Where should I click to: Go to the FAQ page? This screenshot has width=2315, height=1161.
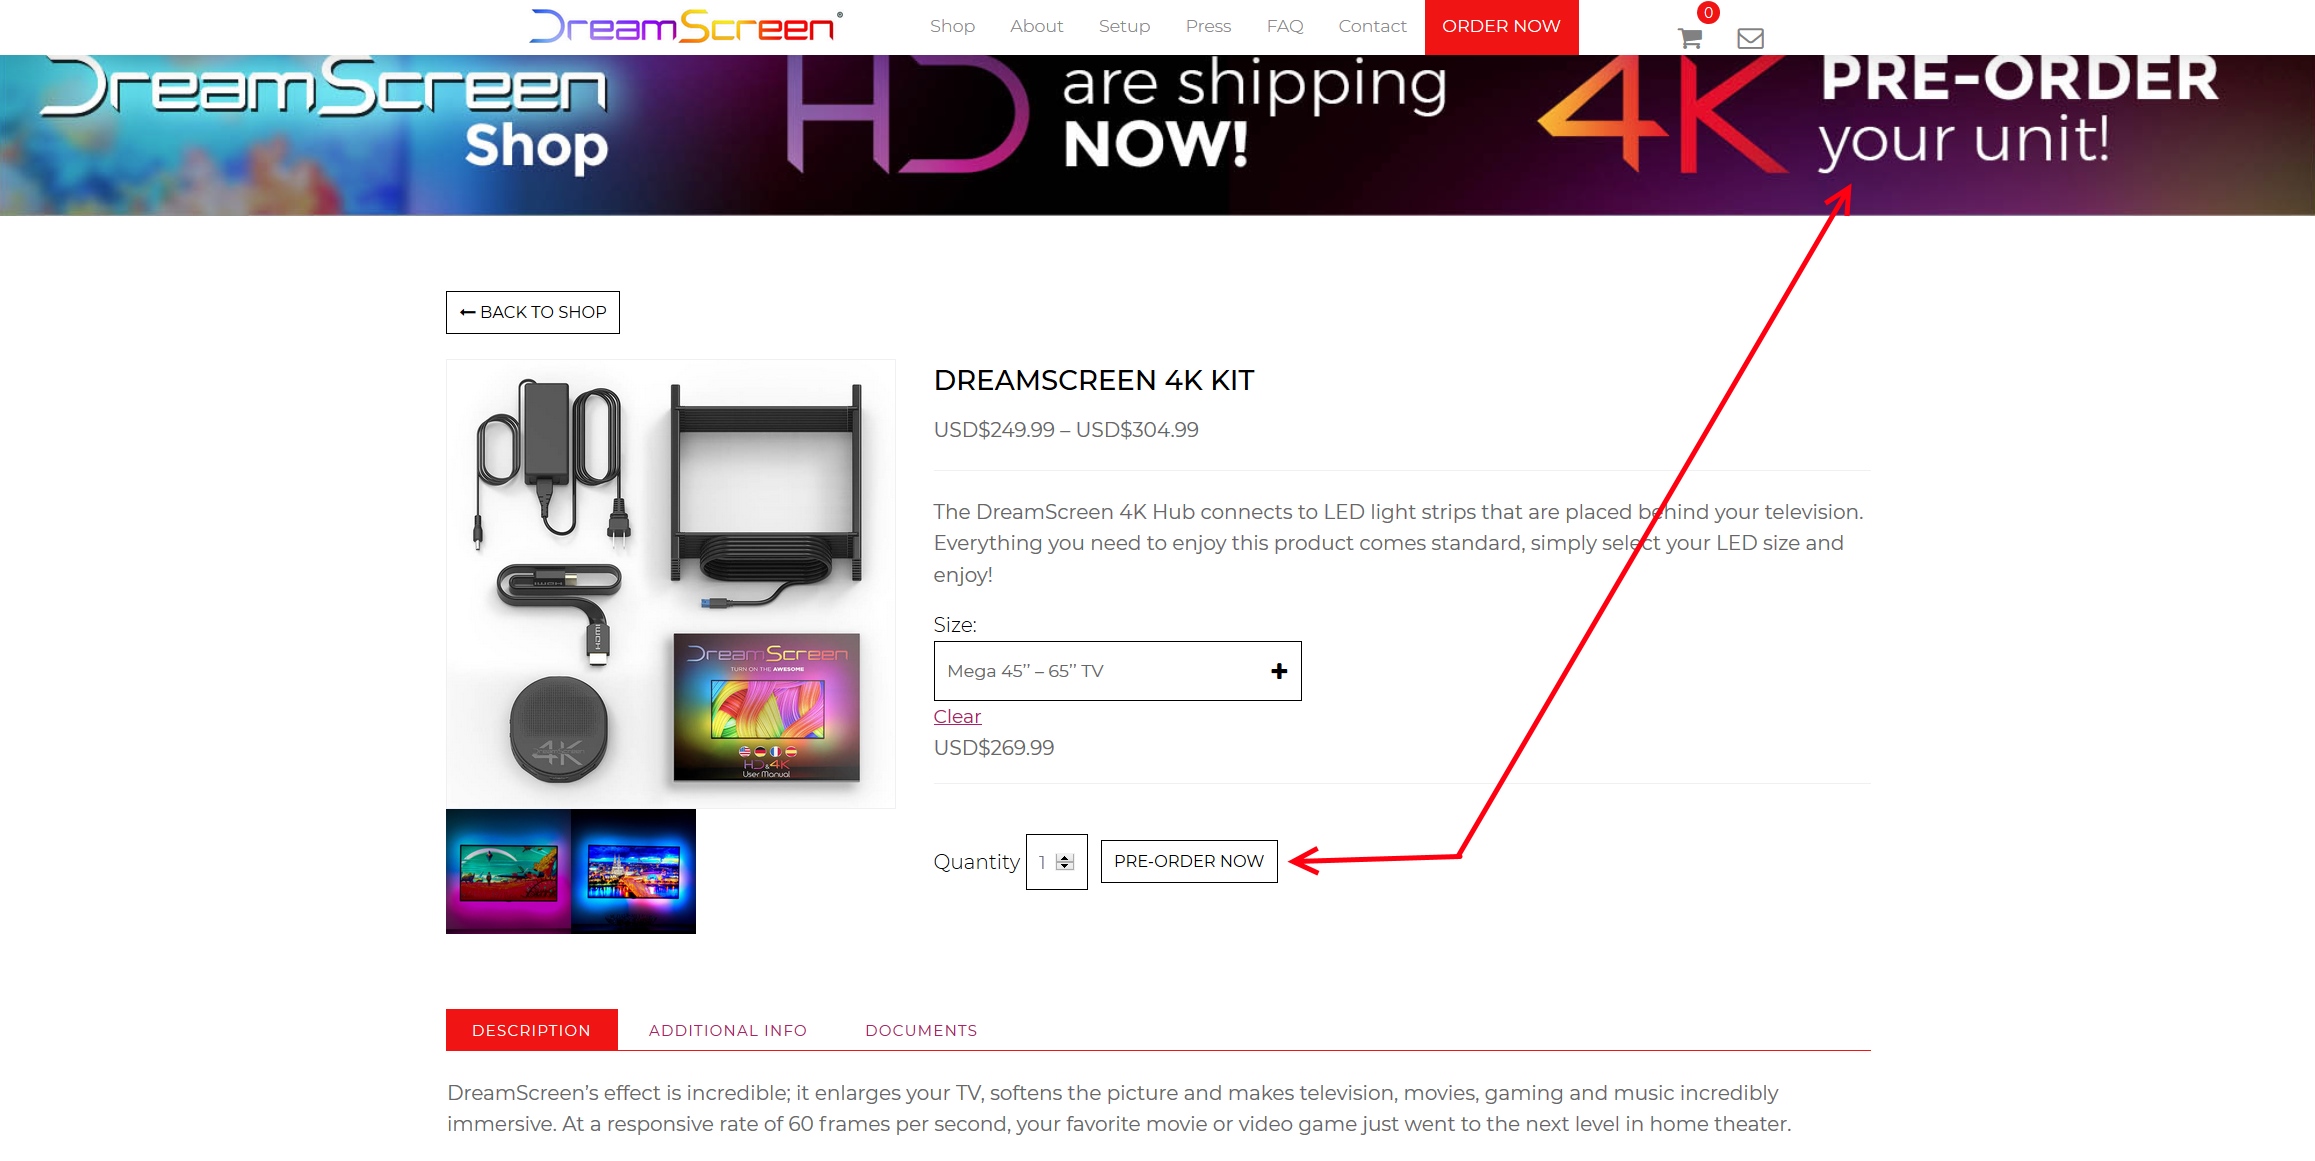(1284, 26)
